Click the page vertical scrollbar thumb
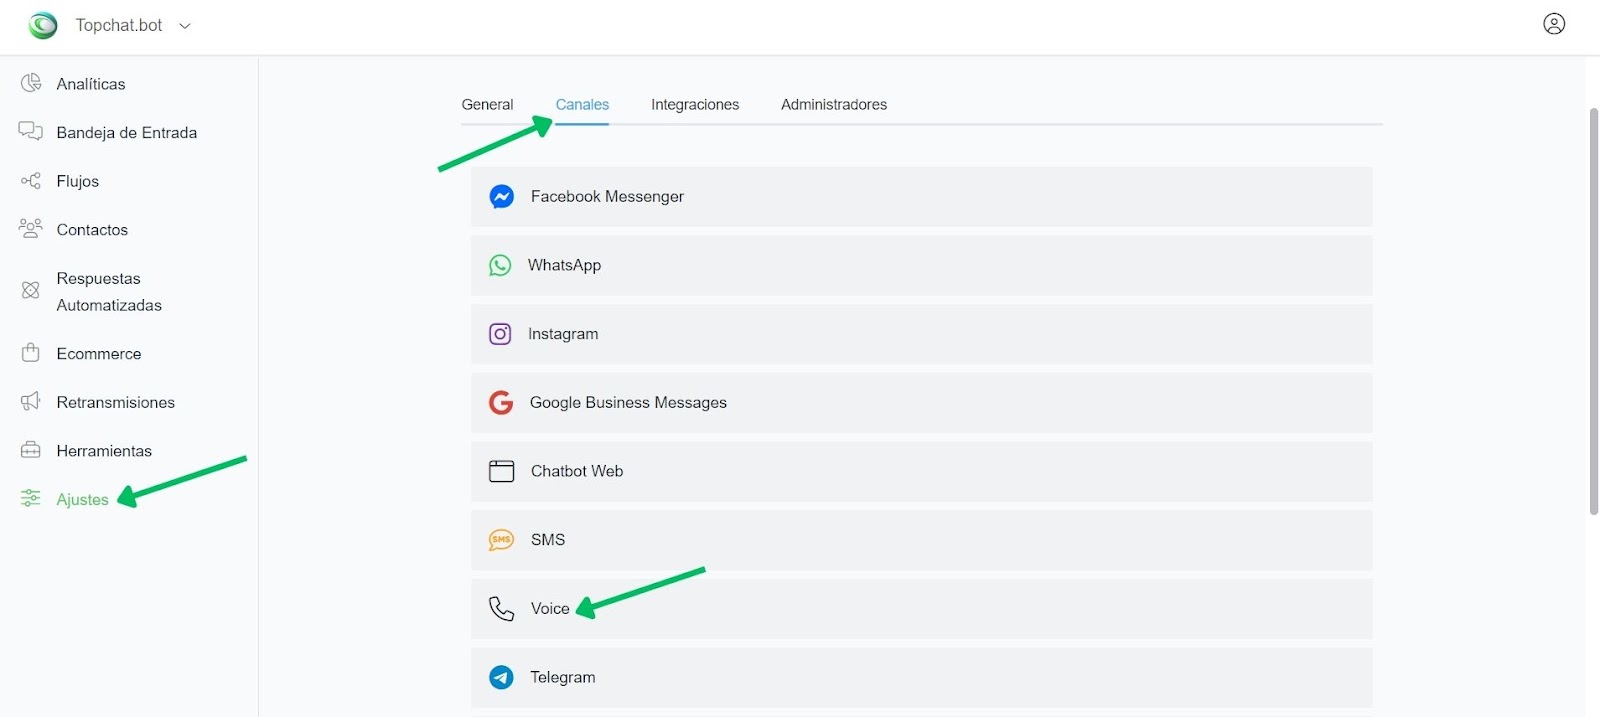Viewport: 1600px width, 717px height. point(1594,311)
